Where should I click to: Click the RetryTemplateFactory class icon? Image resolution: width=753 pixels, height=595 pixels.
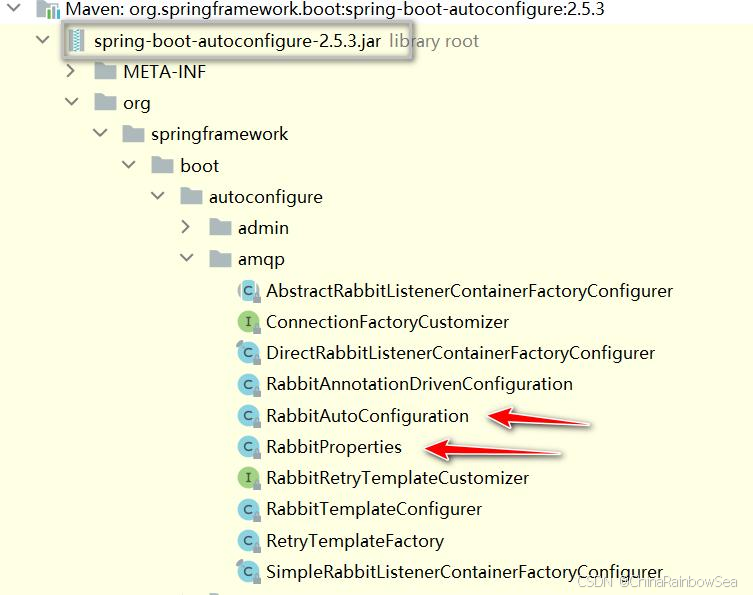[x=249, y=541]
